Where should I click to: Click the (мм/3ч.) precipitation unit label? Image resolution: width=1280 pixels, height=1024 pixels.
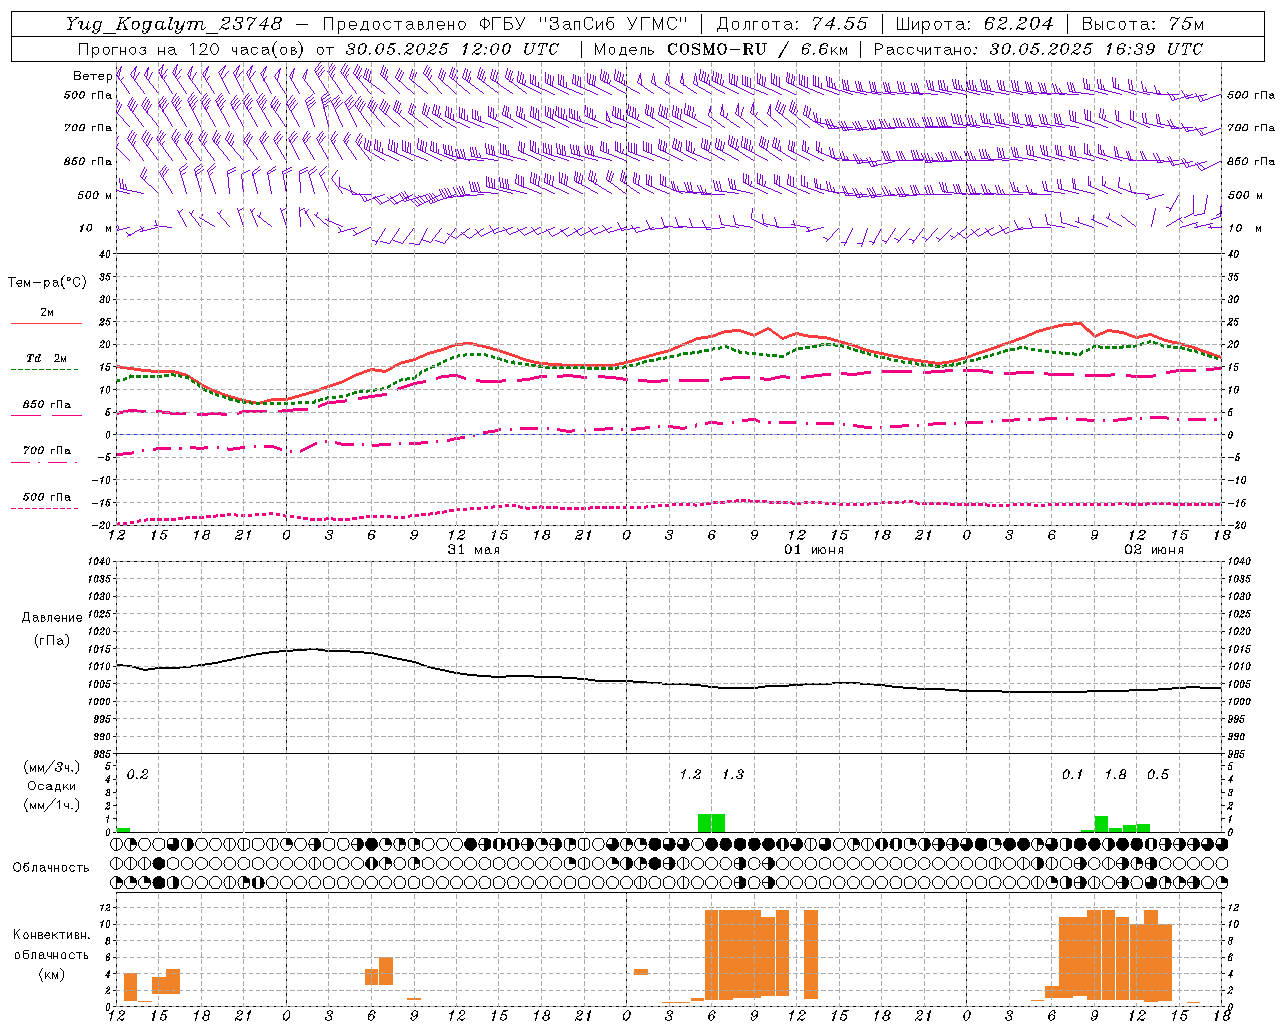point(51,767)
